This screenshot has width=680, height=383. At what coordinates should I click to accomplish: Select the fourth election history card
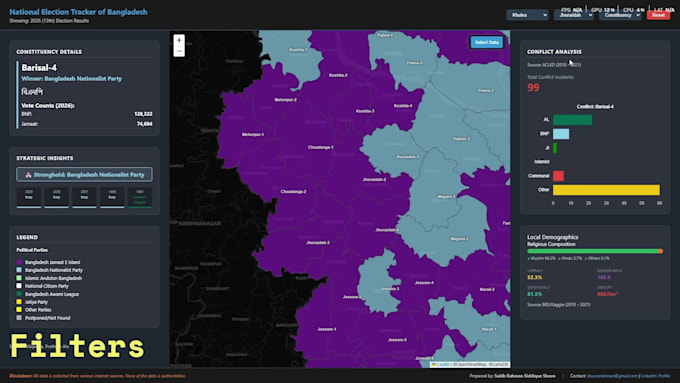click(x=112, y=197)
